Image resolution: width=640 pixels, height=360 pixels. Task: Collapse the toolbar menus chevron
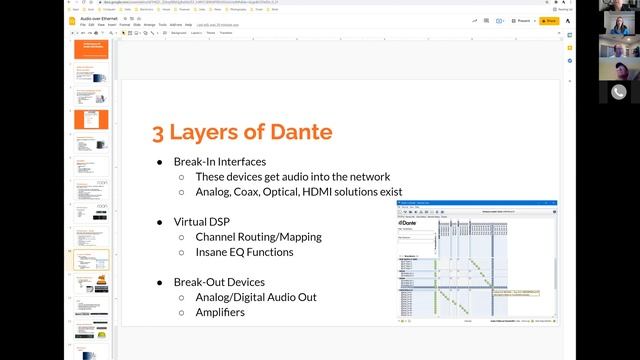[x=559, y=33]
